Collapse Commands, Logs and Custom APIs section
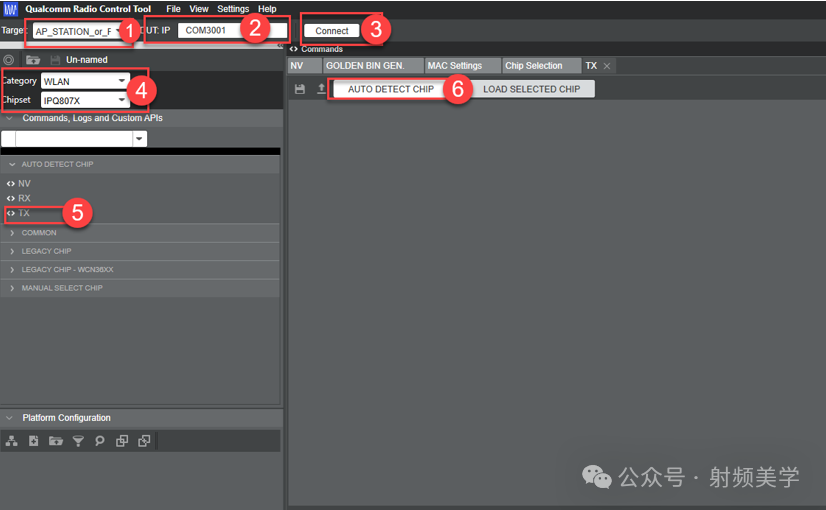The height and width of the screenshot is (510, 826). coord(9,118)
